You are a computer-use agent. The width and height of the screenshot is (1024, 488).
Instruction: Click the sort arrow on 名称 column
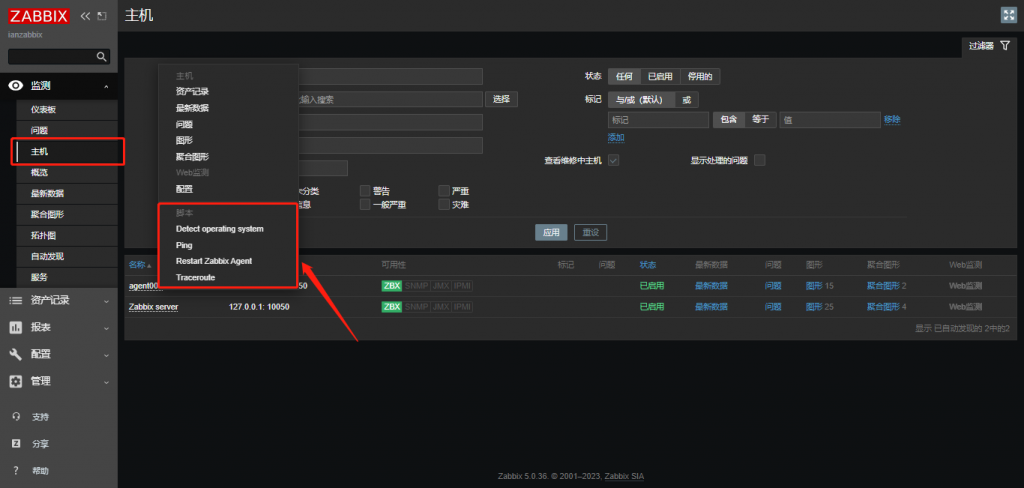149,265
